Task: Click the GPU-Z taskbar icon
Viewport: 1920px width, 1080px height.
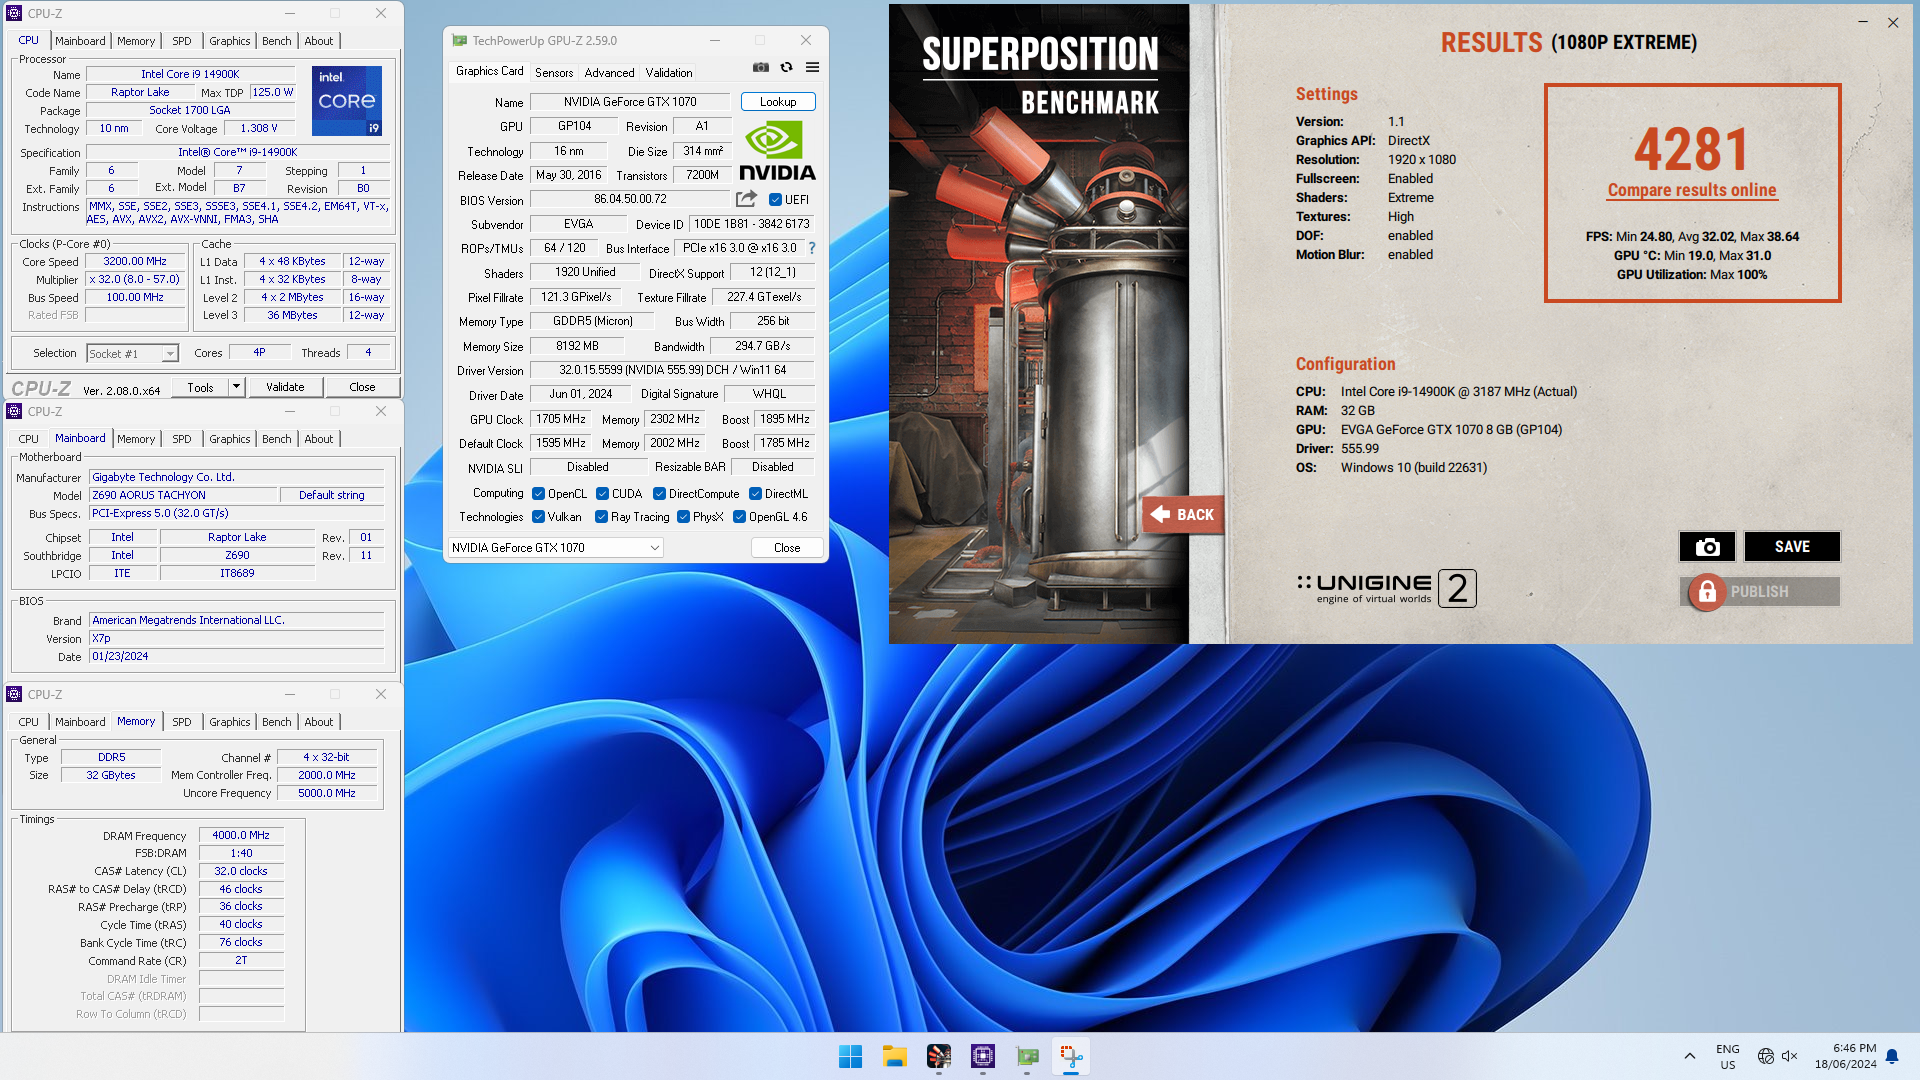Action: pyautogui.click(x=1027, y=1056)
